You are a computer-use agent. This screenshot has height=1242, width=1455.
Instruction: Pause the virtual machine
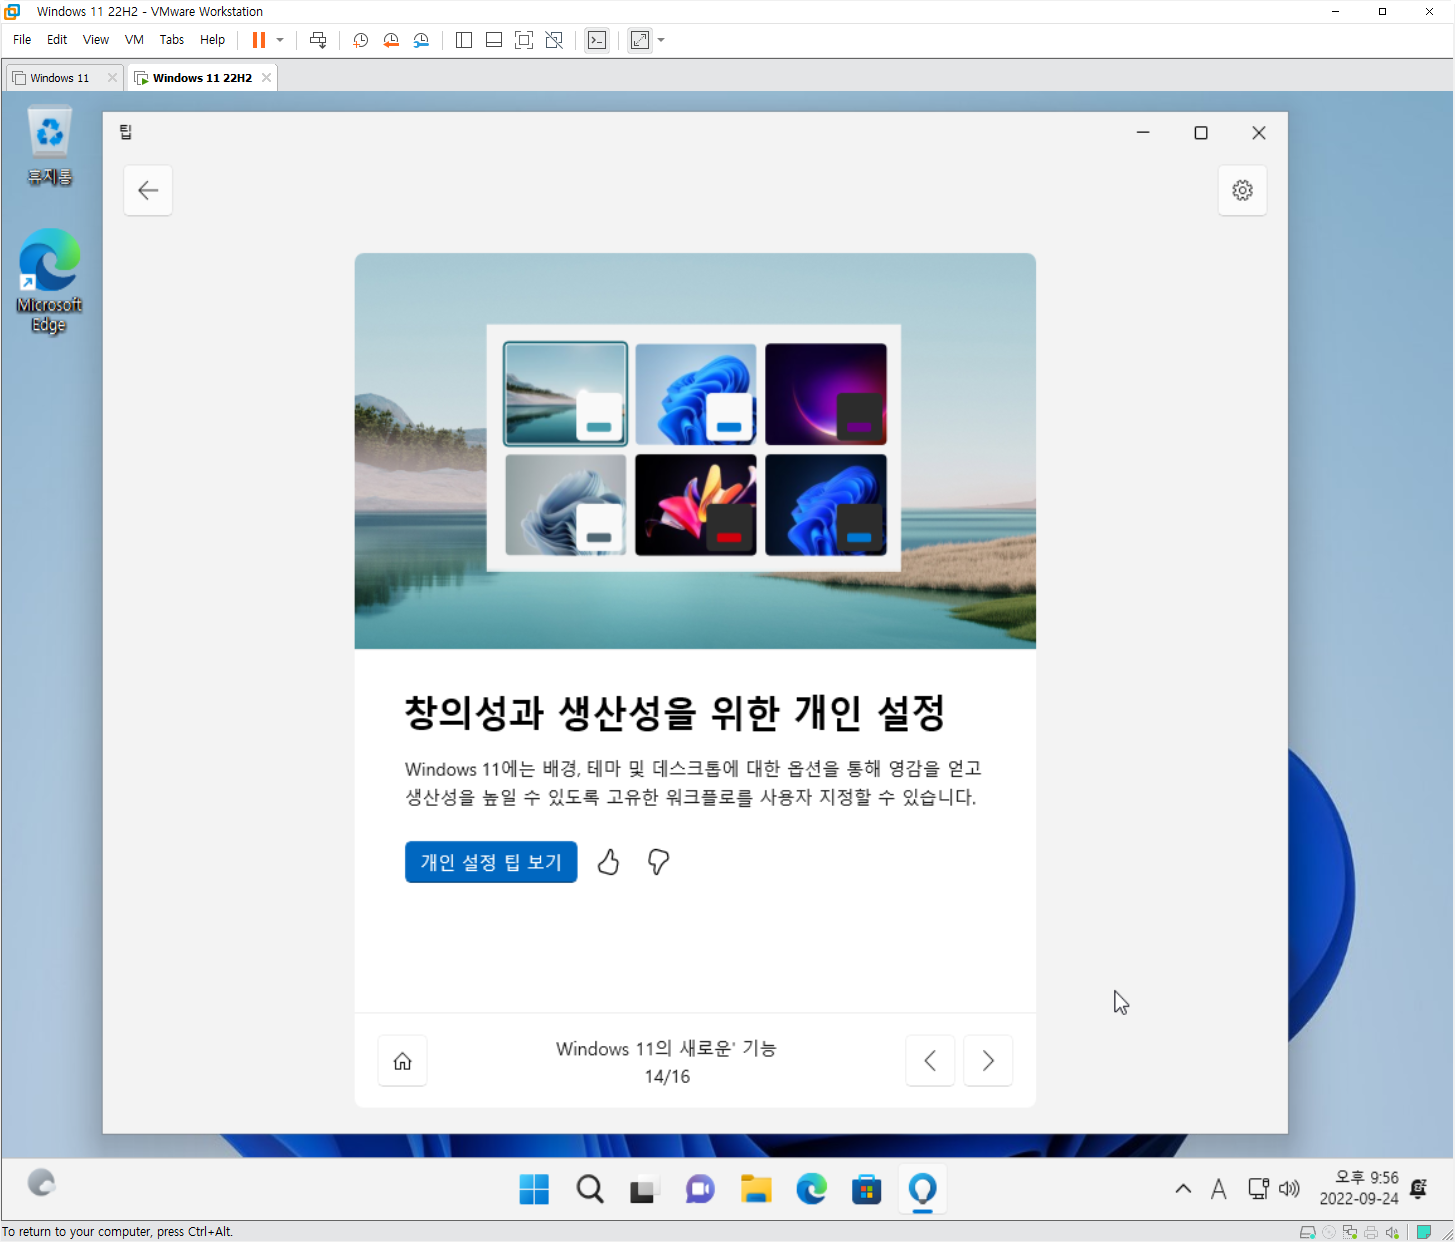259,40
